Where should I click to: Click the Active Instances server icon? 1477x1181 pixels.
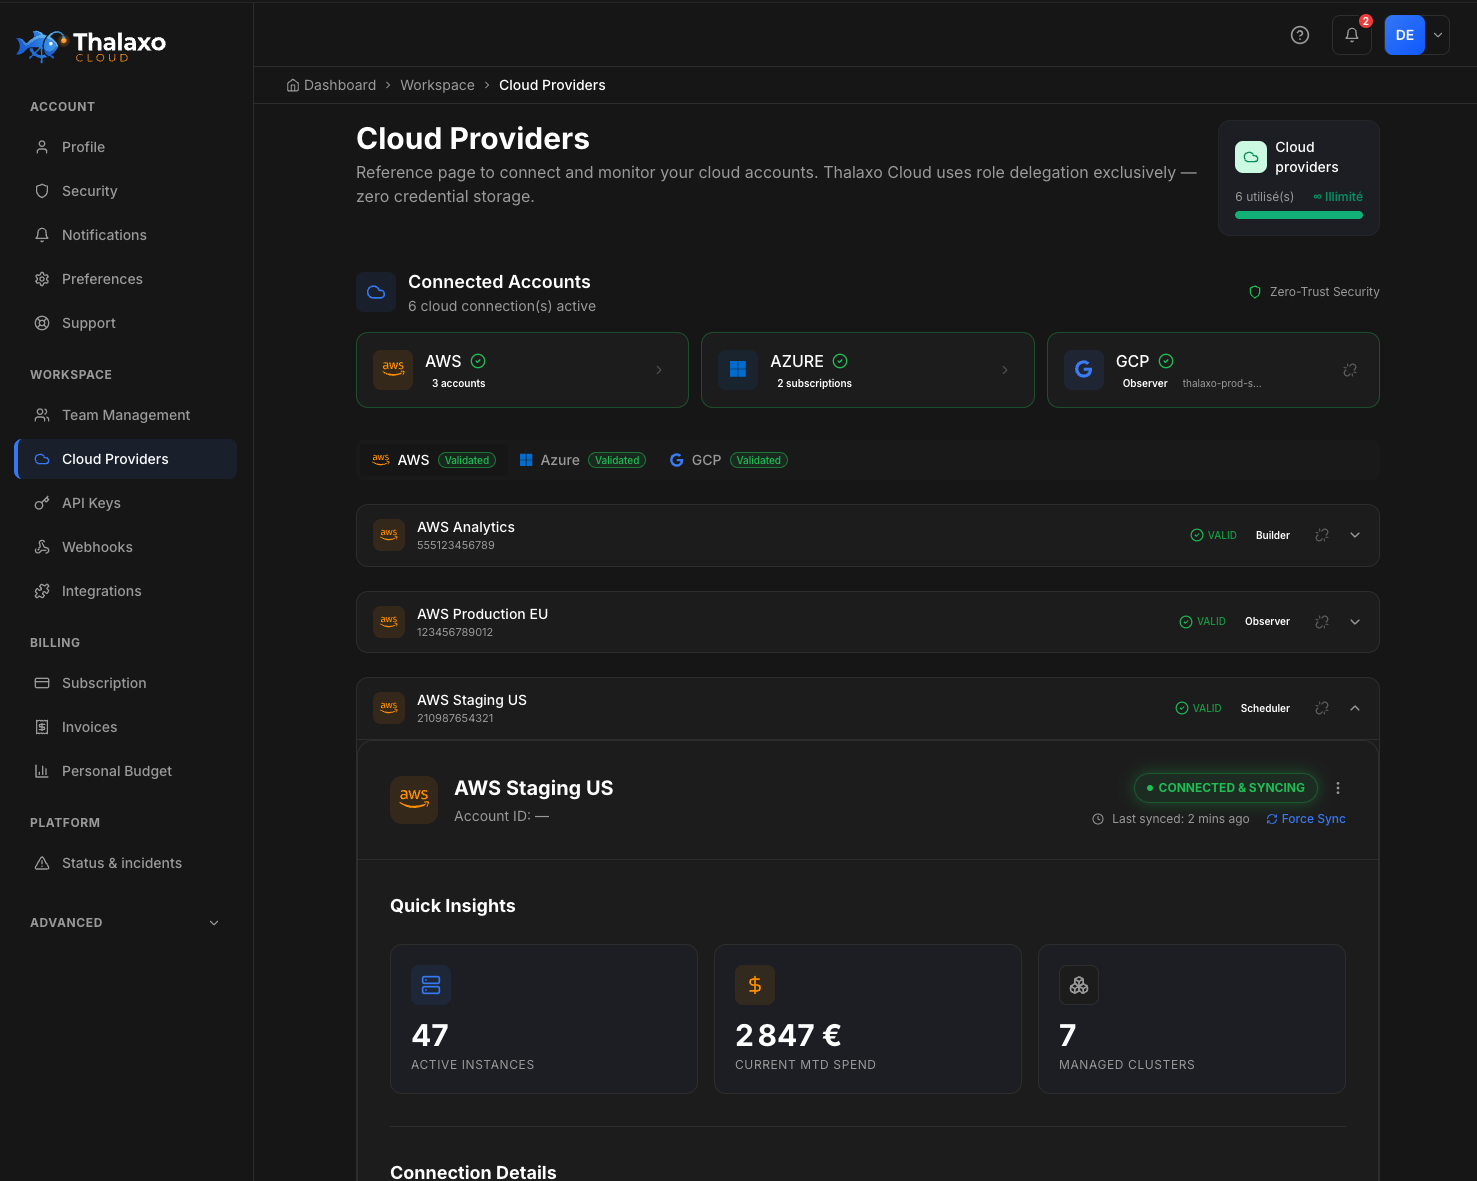431,985
